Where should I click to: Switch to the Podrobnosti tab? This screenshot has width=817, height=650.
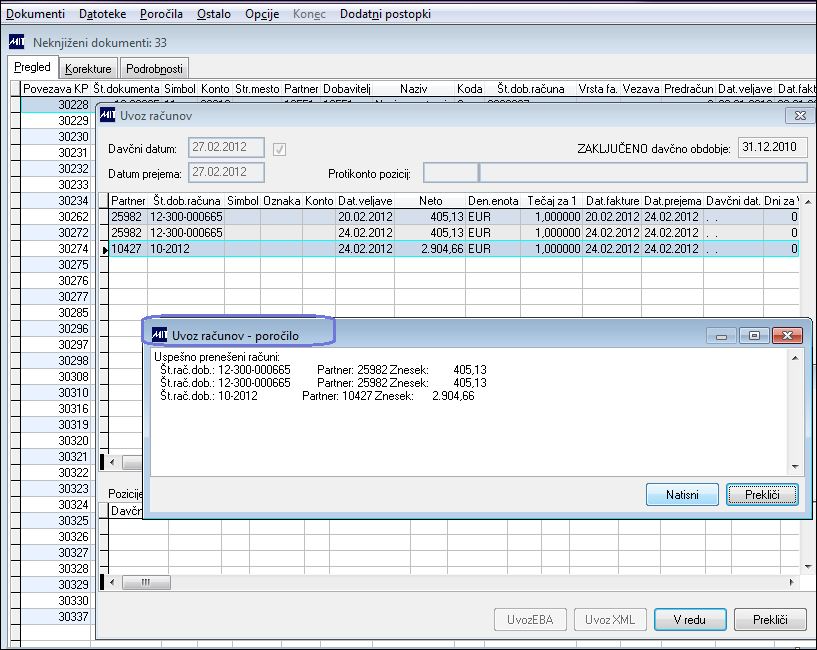click(154, 69)
